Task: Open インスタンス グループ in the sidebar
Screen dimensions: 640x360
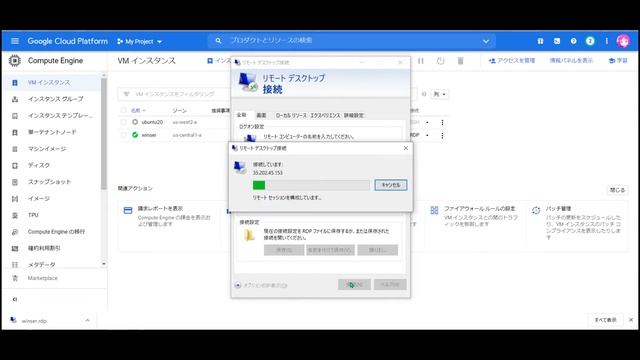Action: click(x=51, y=99)
